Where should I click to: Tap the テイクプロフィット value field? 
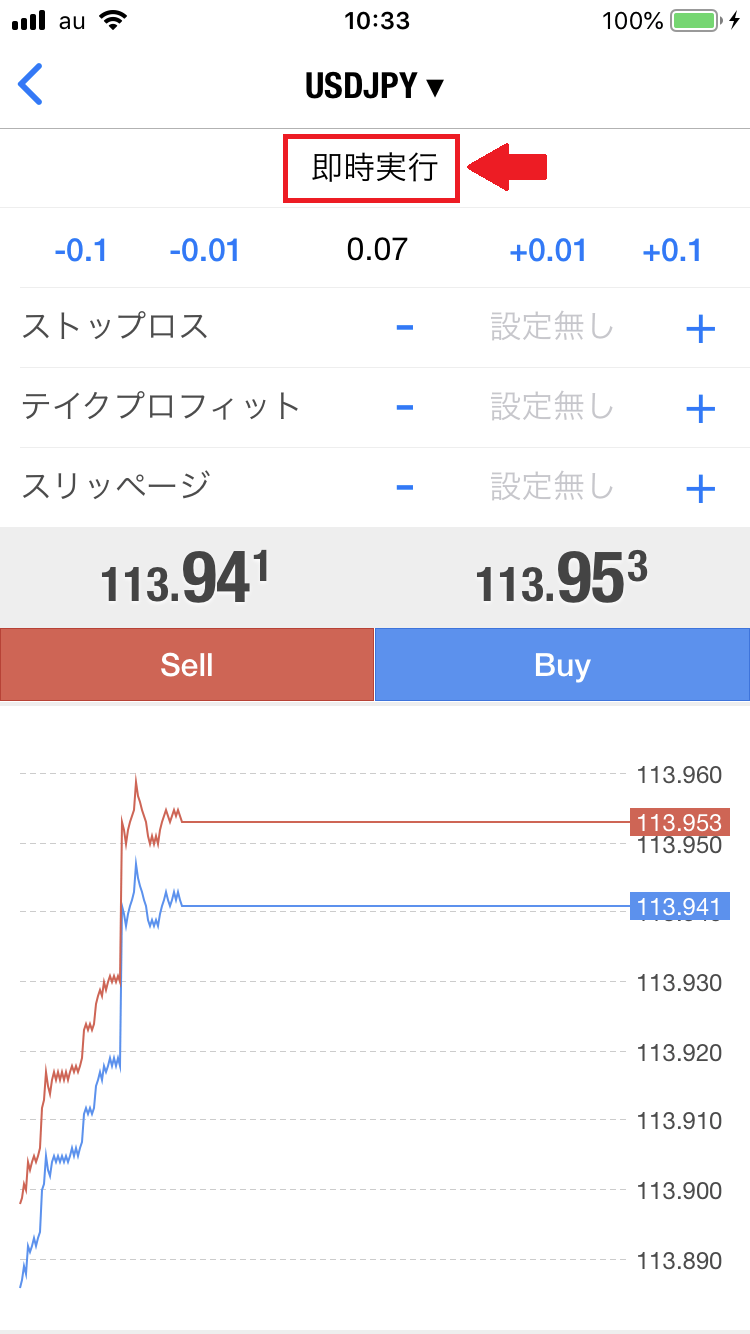point(552,407)
